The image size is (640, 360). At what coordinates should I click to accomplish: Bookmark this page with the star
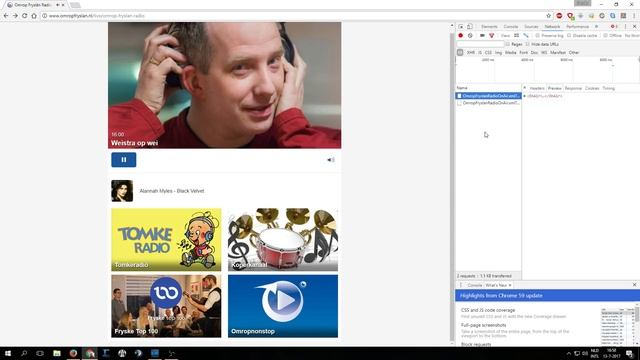[549, 16]
